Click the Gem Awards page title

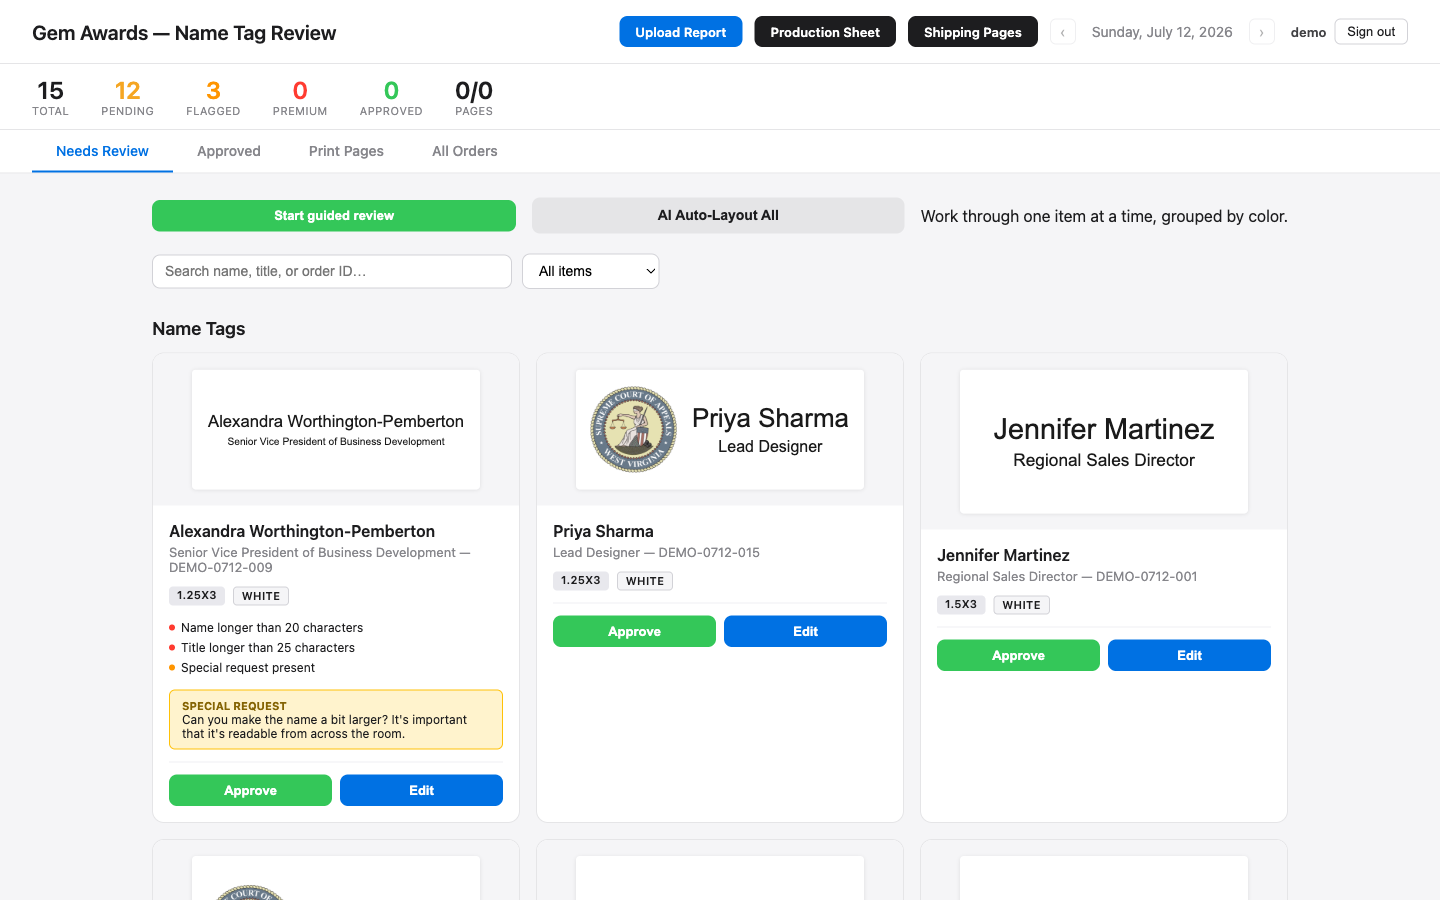pyautogui.click(x=184, y=33)
